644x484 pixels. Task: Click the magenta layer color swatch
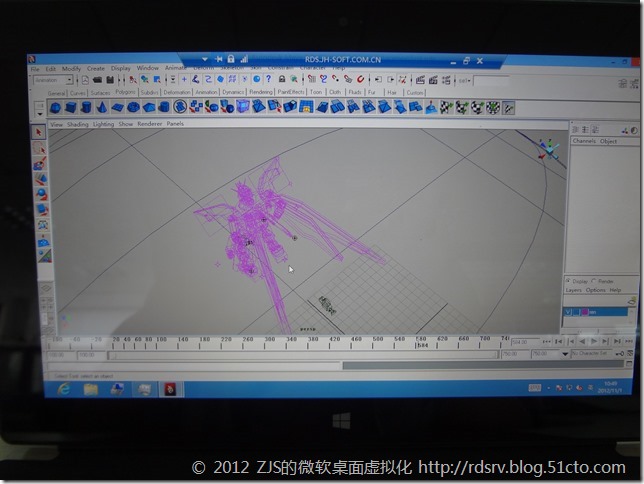point(584,312)
